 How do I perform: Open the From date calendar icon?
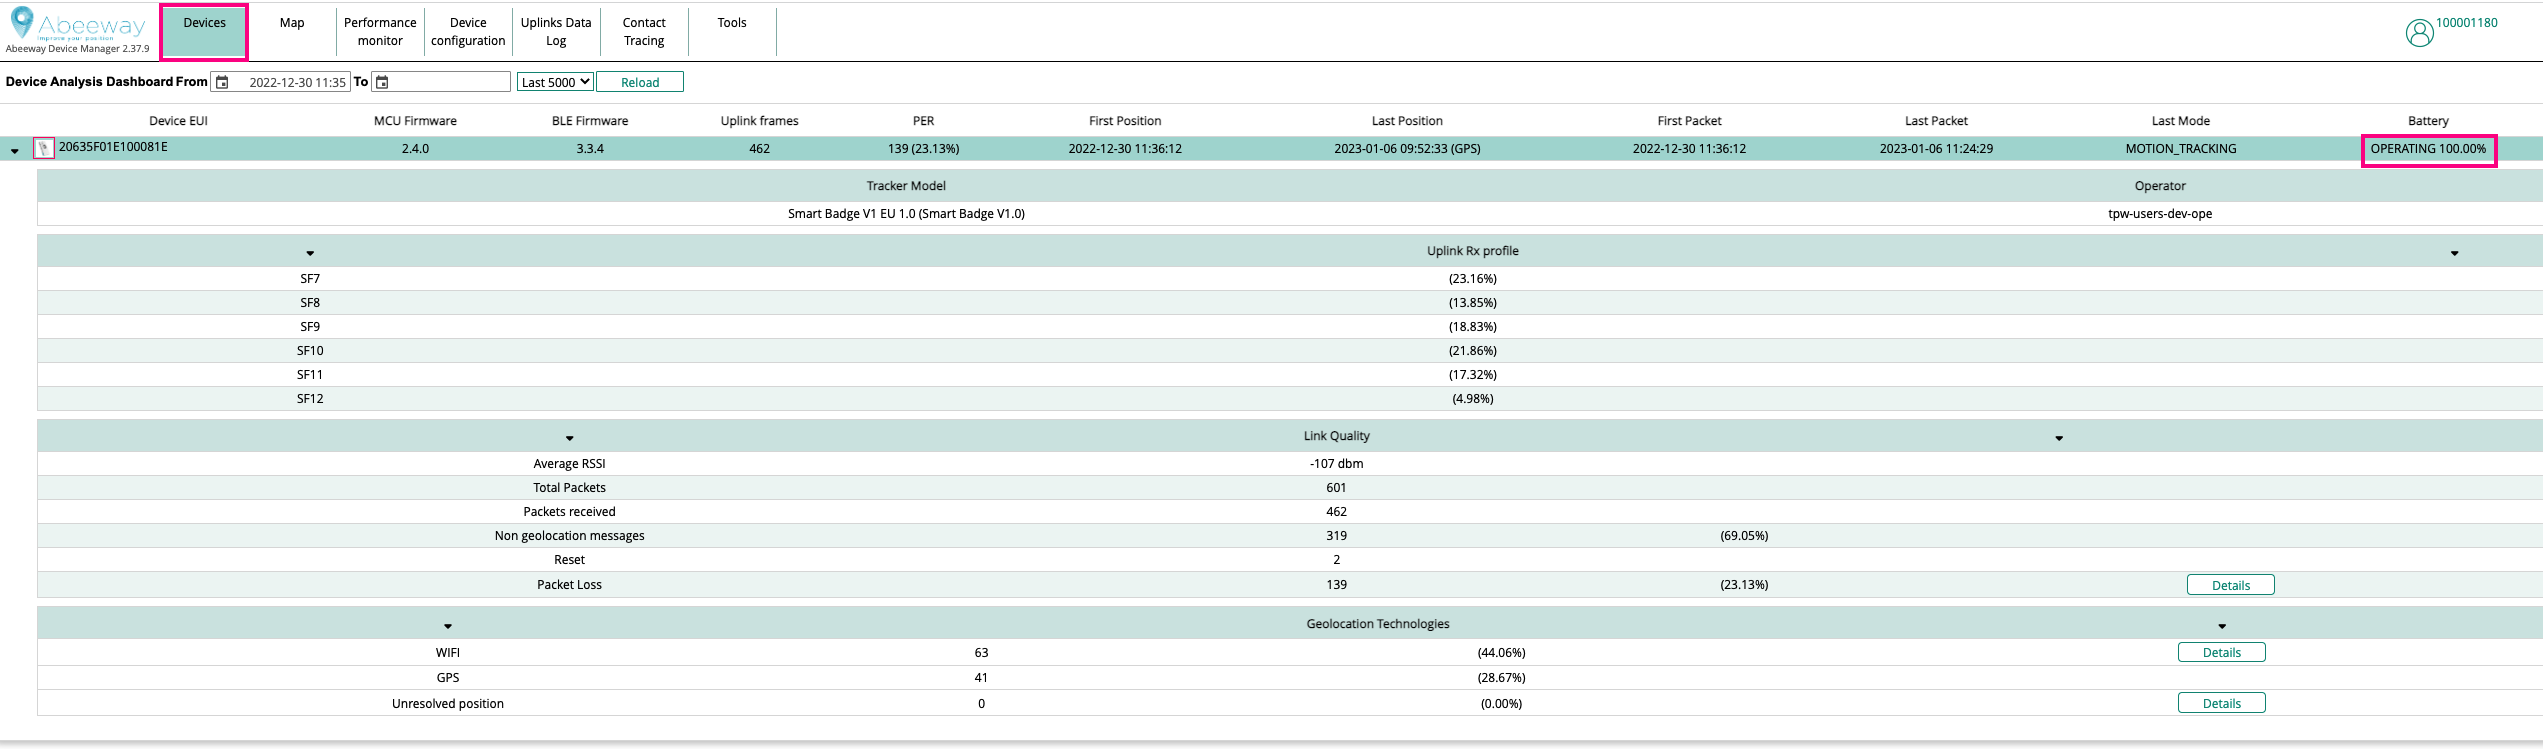tap(223, 82)
